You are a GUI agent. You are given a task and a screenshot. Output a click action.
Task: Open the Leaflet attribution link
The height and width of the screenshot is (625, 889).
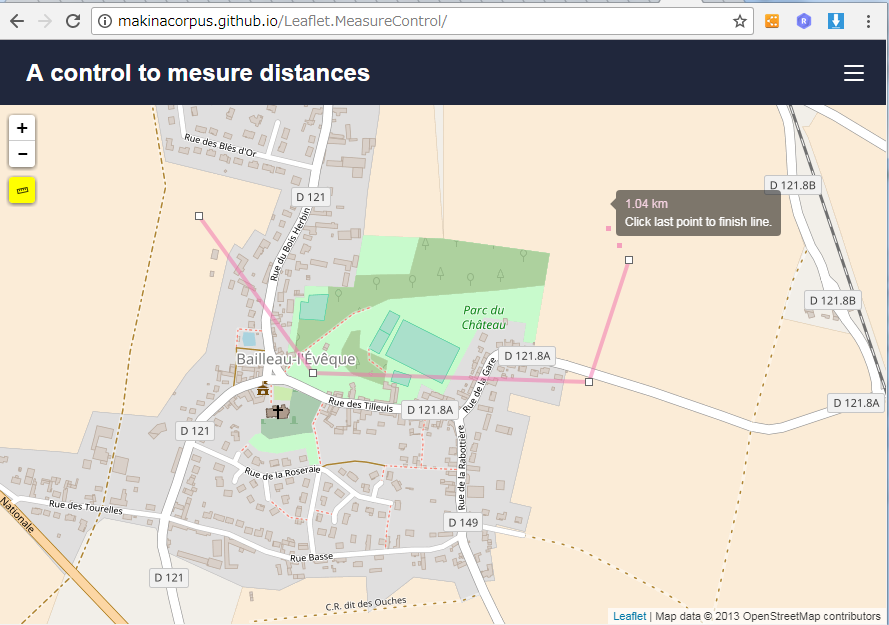click(x=629, y=616)
